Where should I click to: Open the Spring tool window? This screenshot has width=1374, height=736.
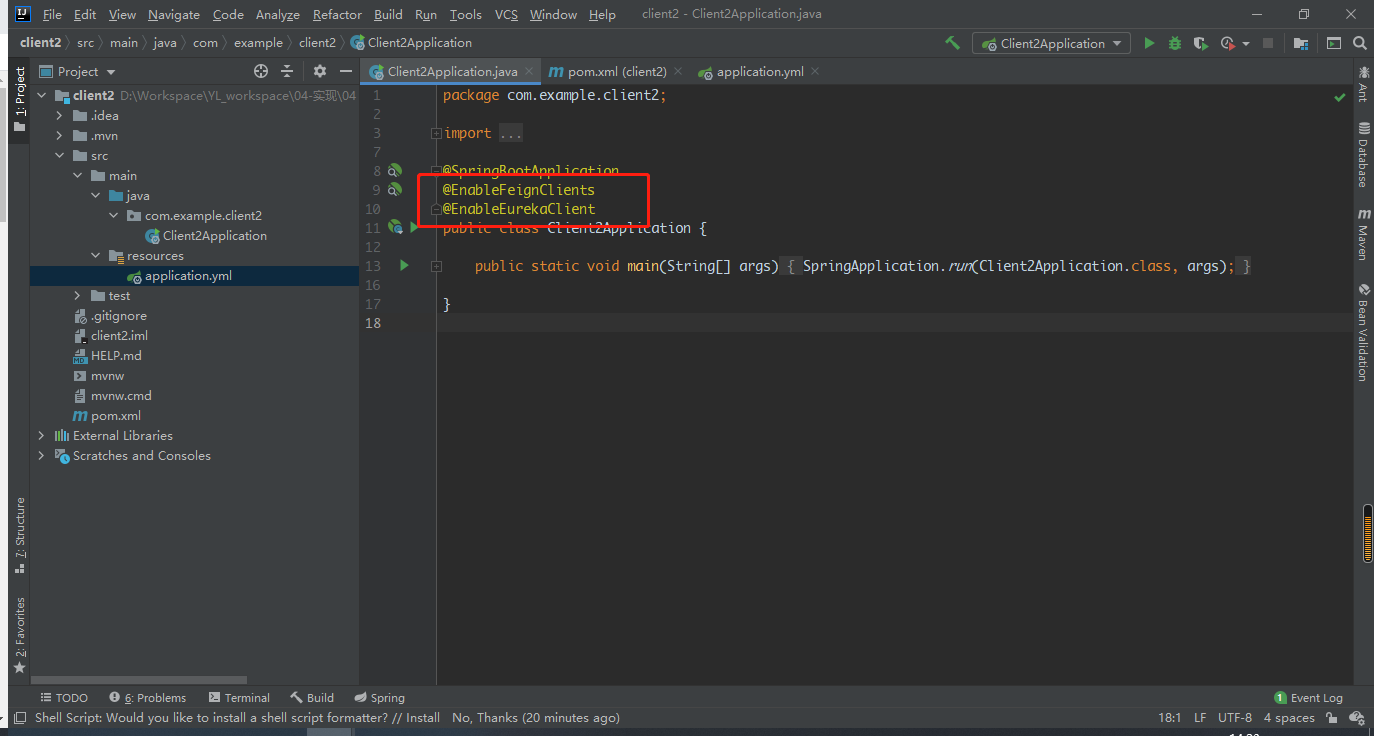pyautogui.click(x=379, y=698)
